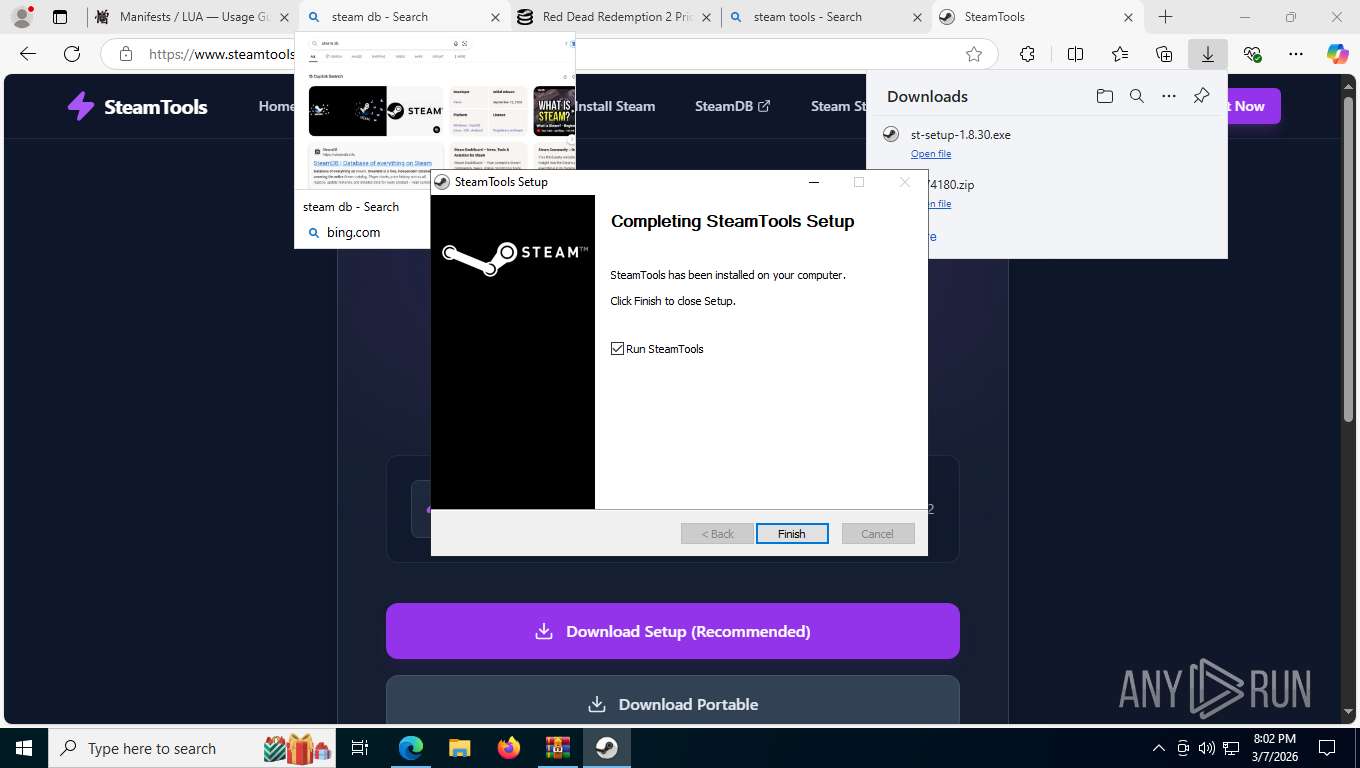Viewport: 1360px width, 768px height.
Task: Click the bing.com entry in tab preview
Action: pyautogui.click(x=353, y=232)
